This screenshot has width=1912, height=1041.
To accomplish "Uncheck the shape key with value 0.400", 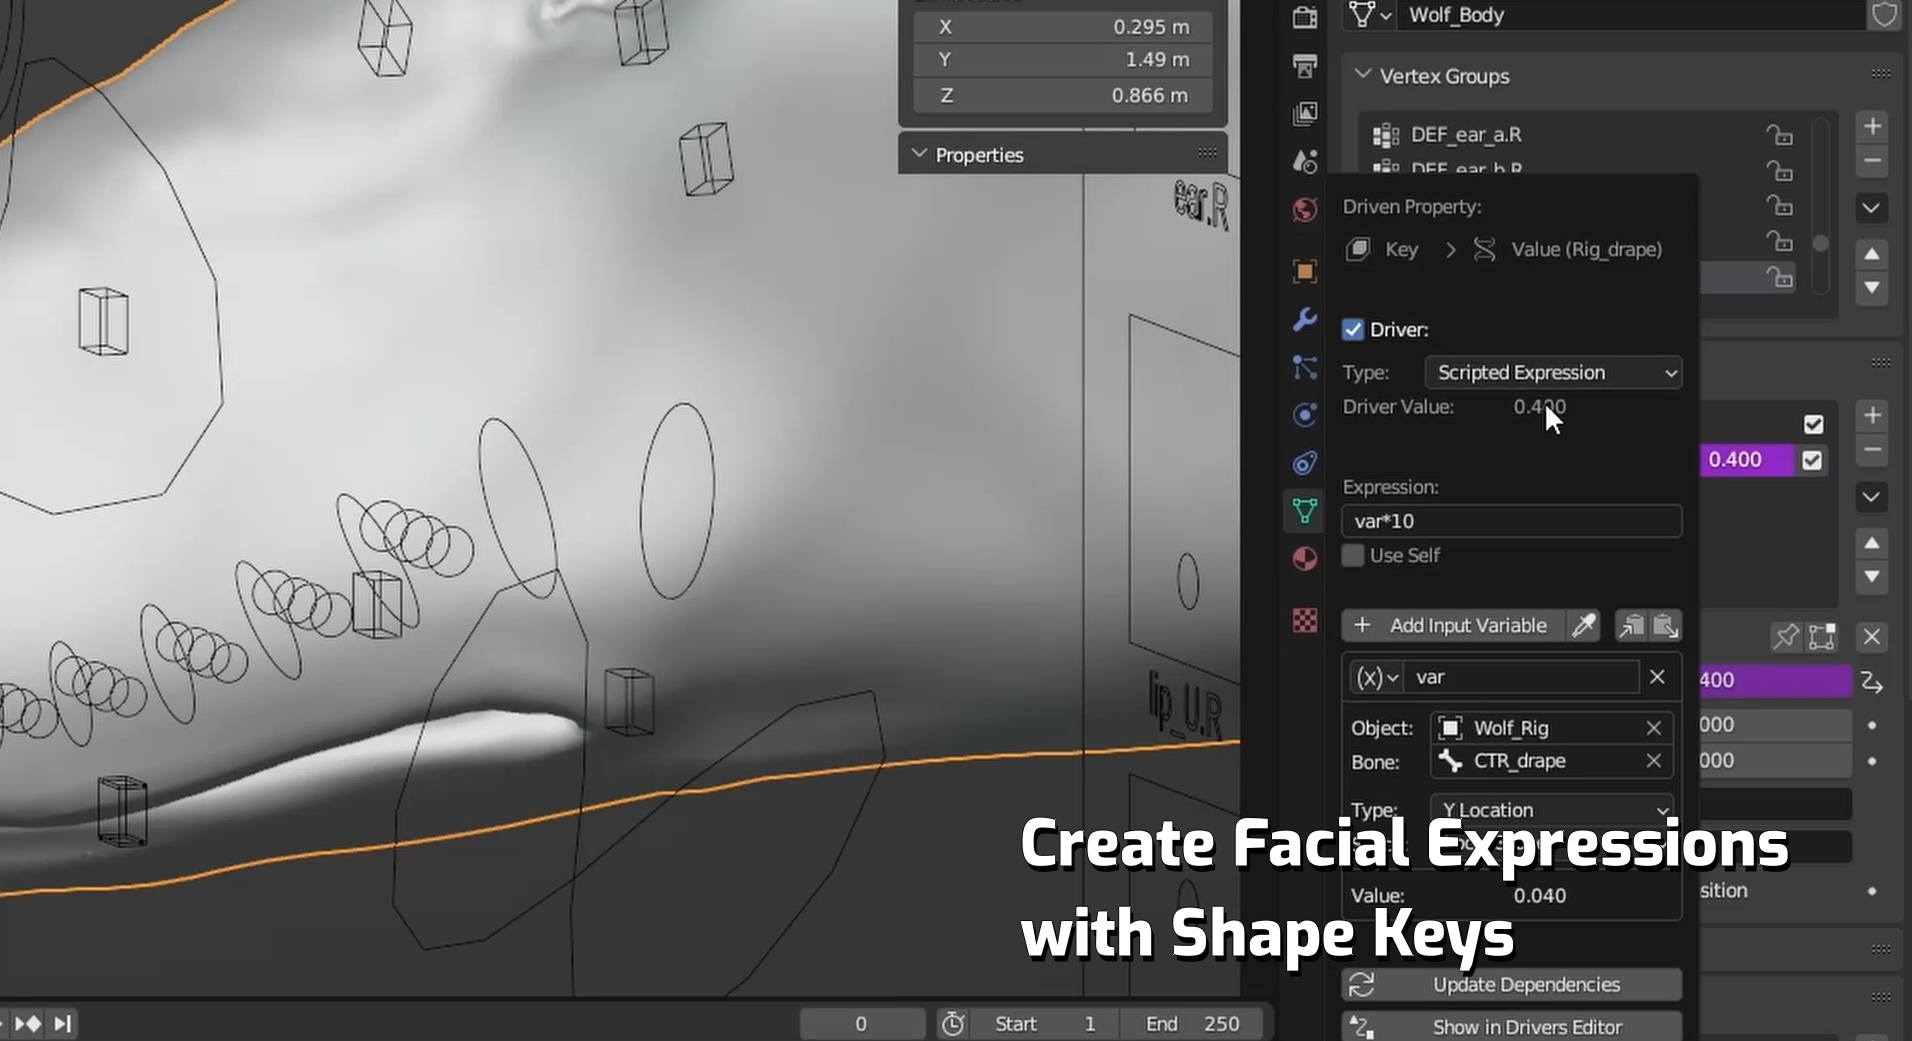I will (x=1812, y=460).
